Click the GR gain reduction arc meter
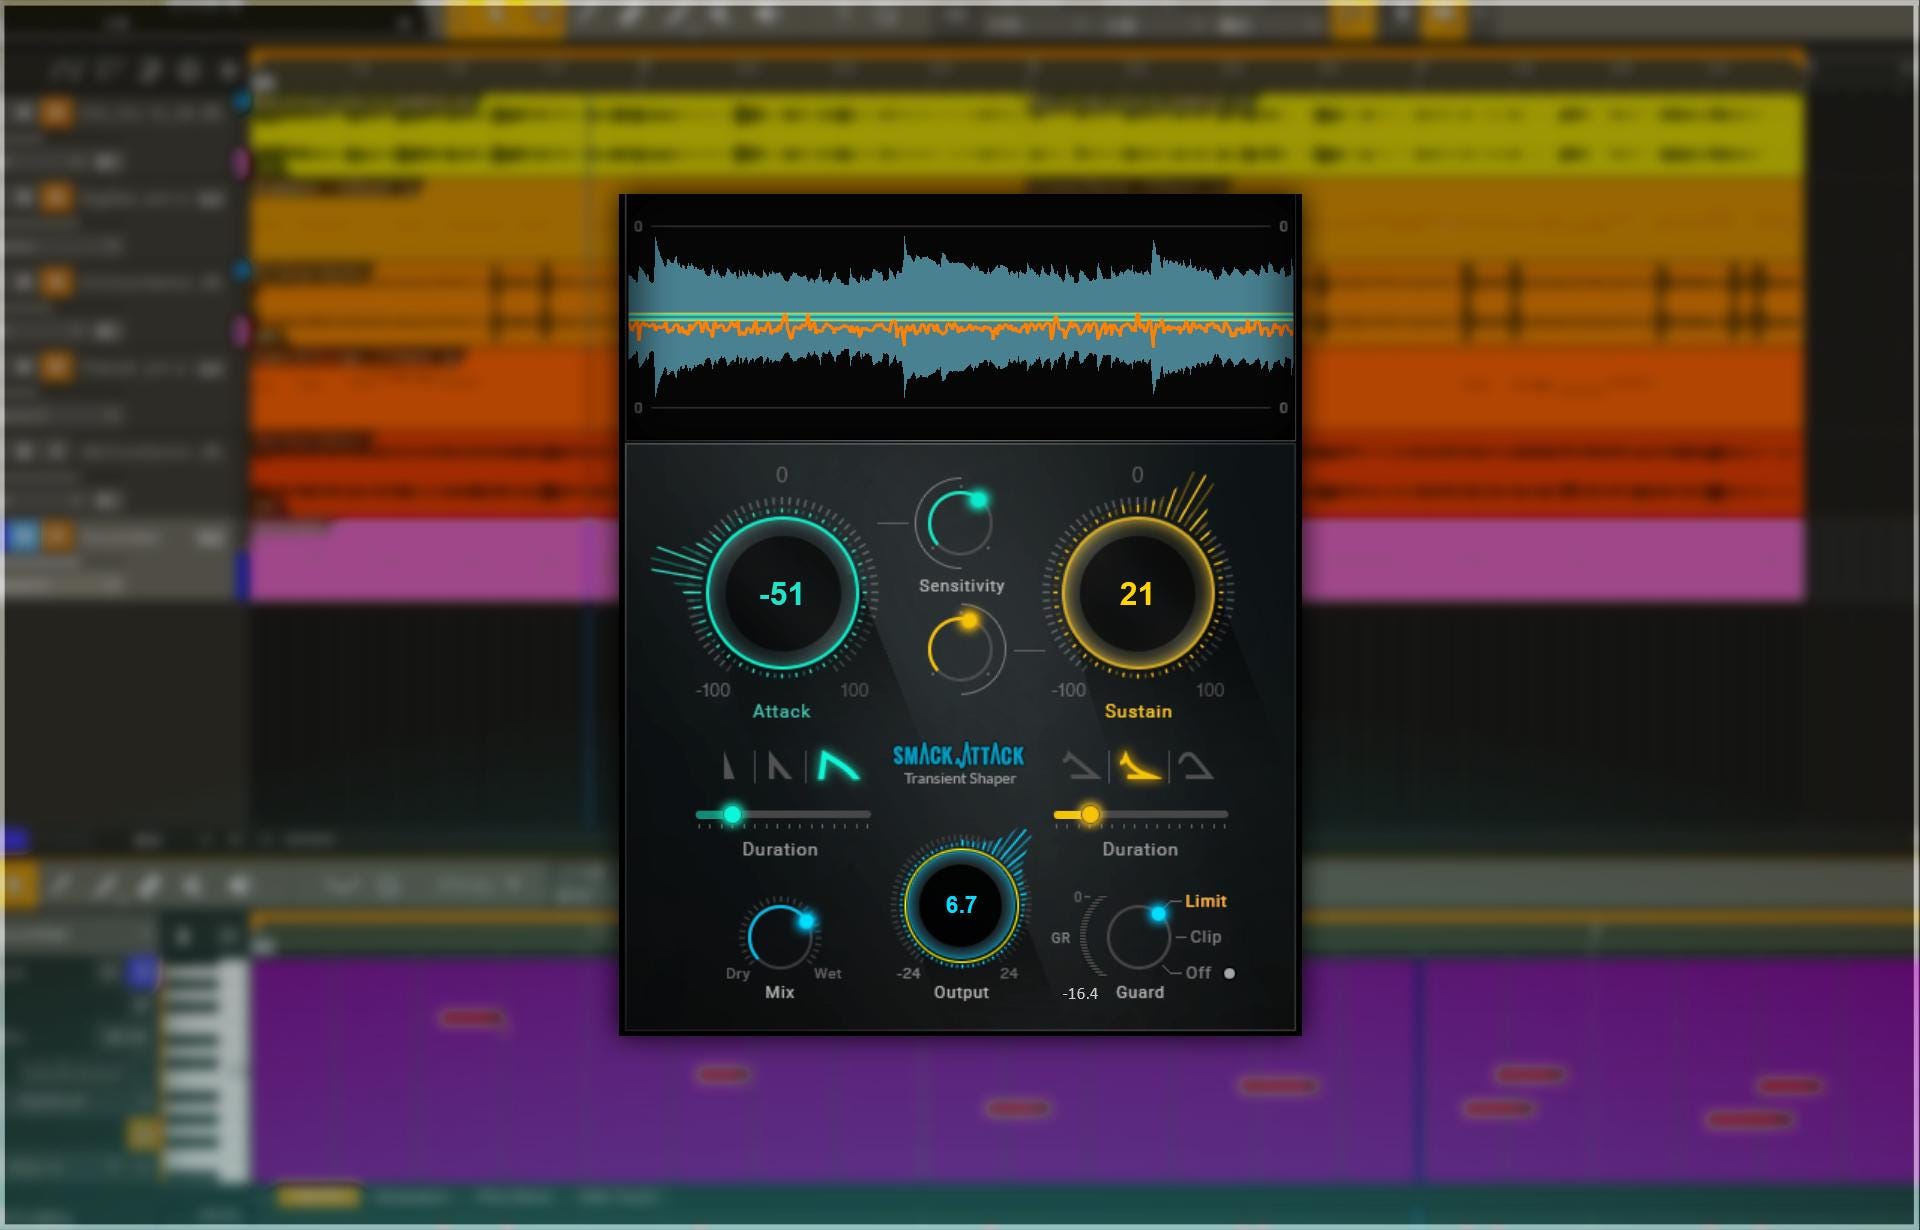 click(x=1092, y=936)
